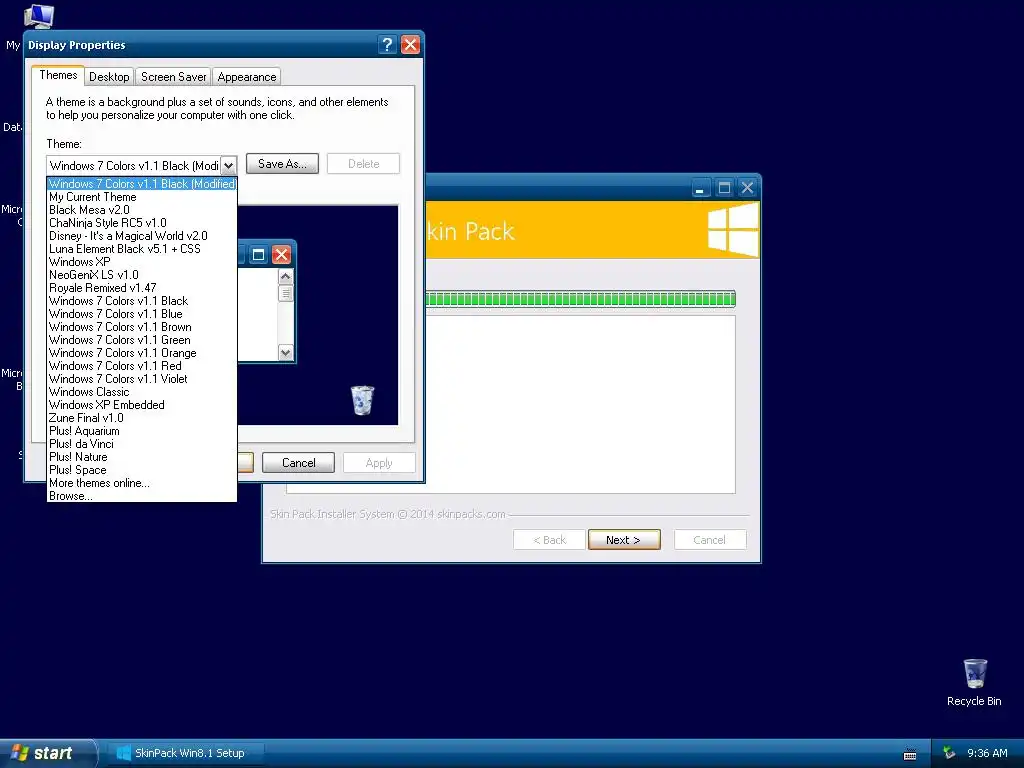Choose Plus! Aquarium theme
Screen dimensions: 1024x768
coord(142,431)
